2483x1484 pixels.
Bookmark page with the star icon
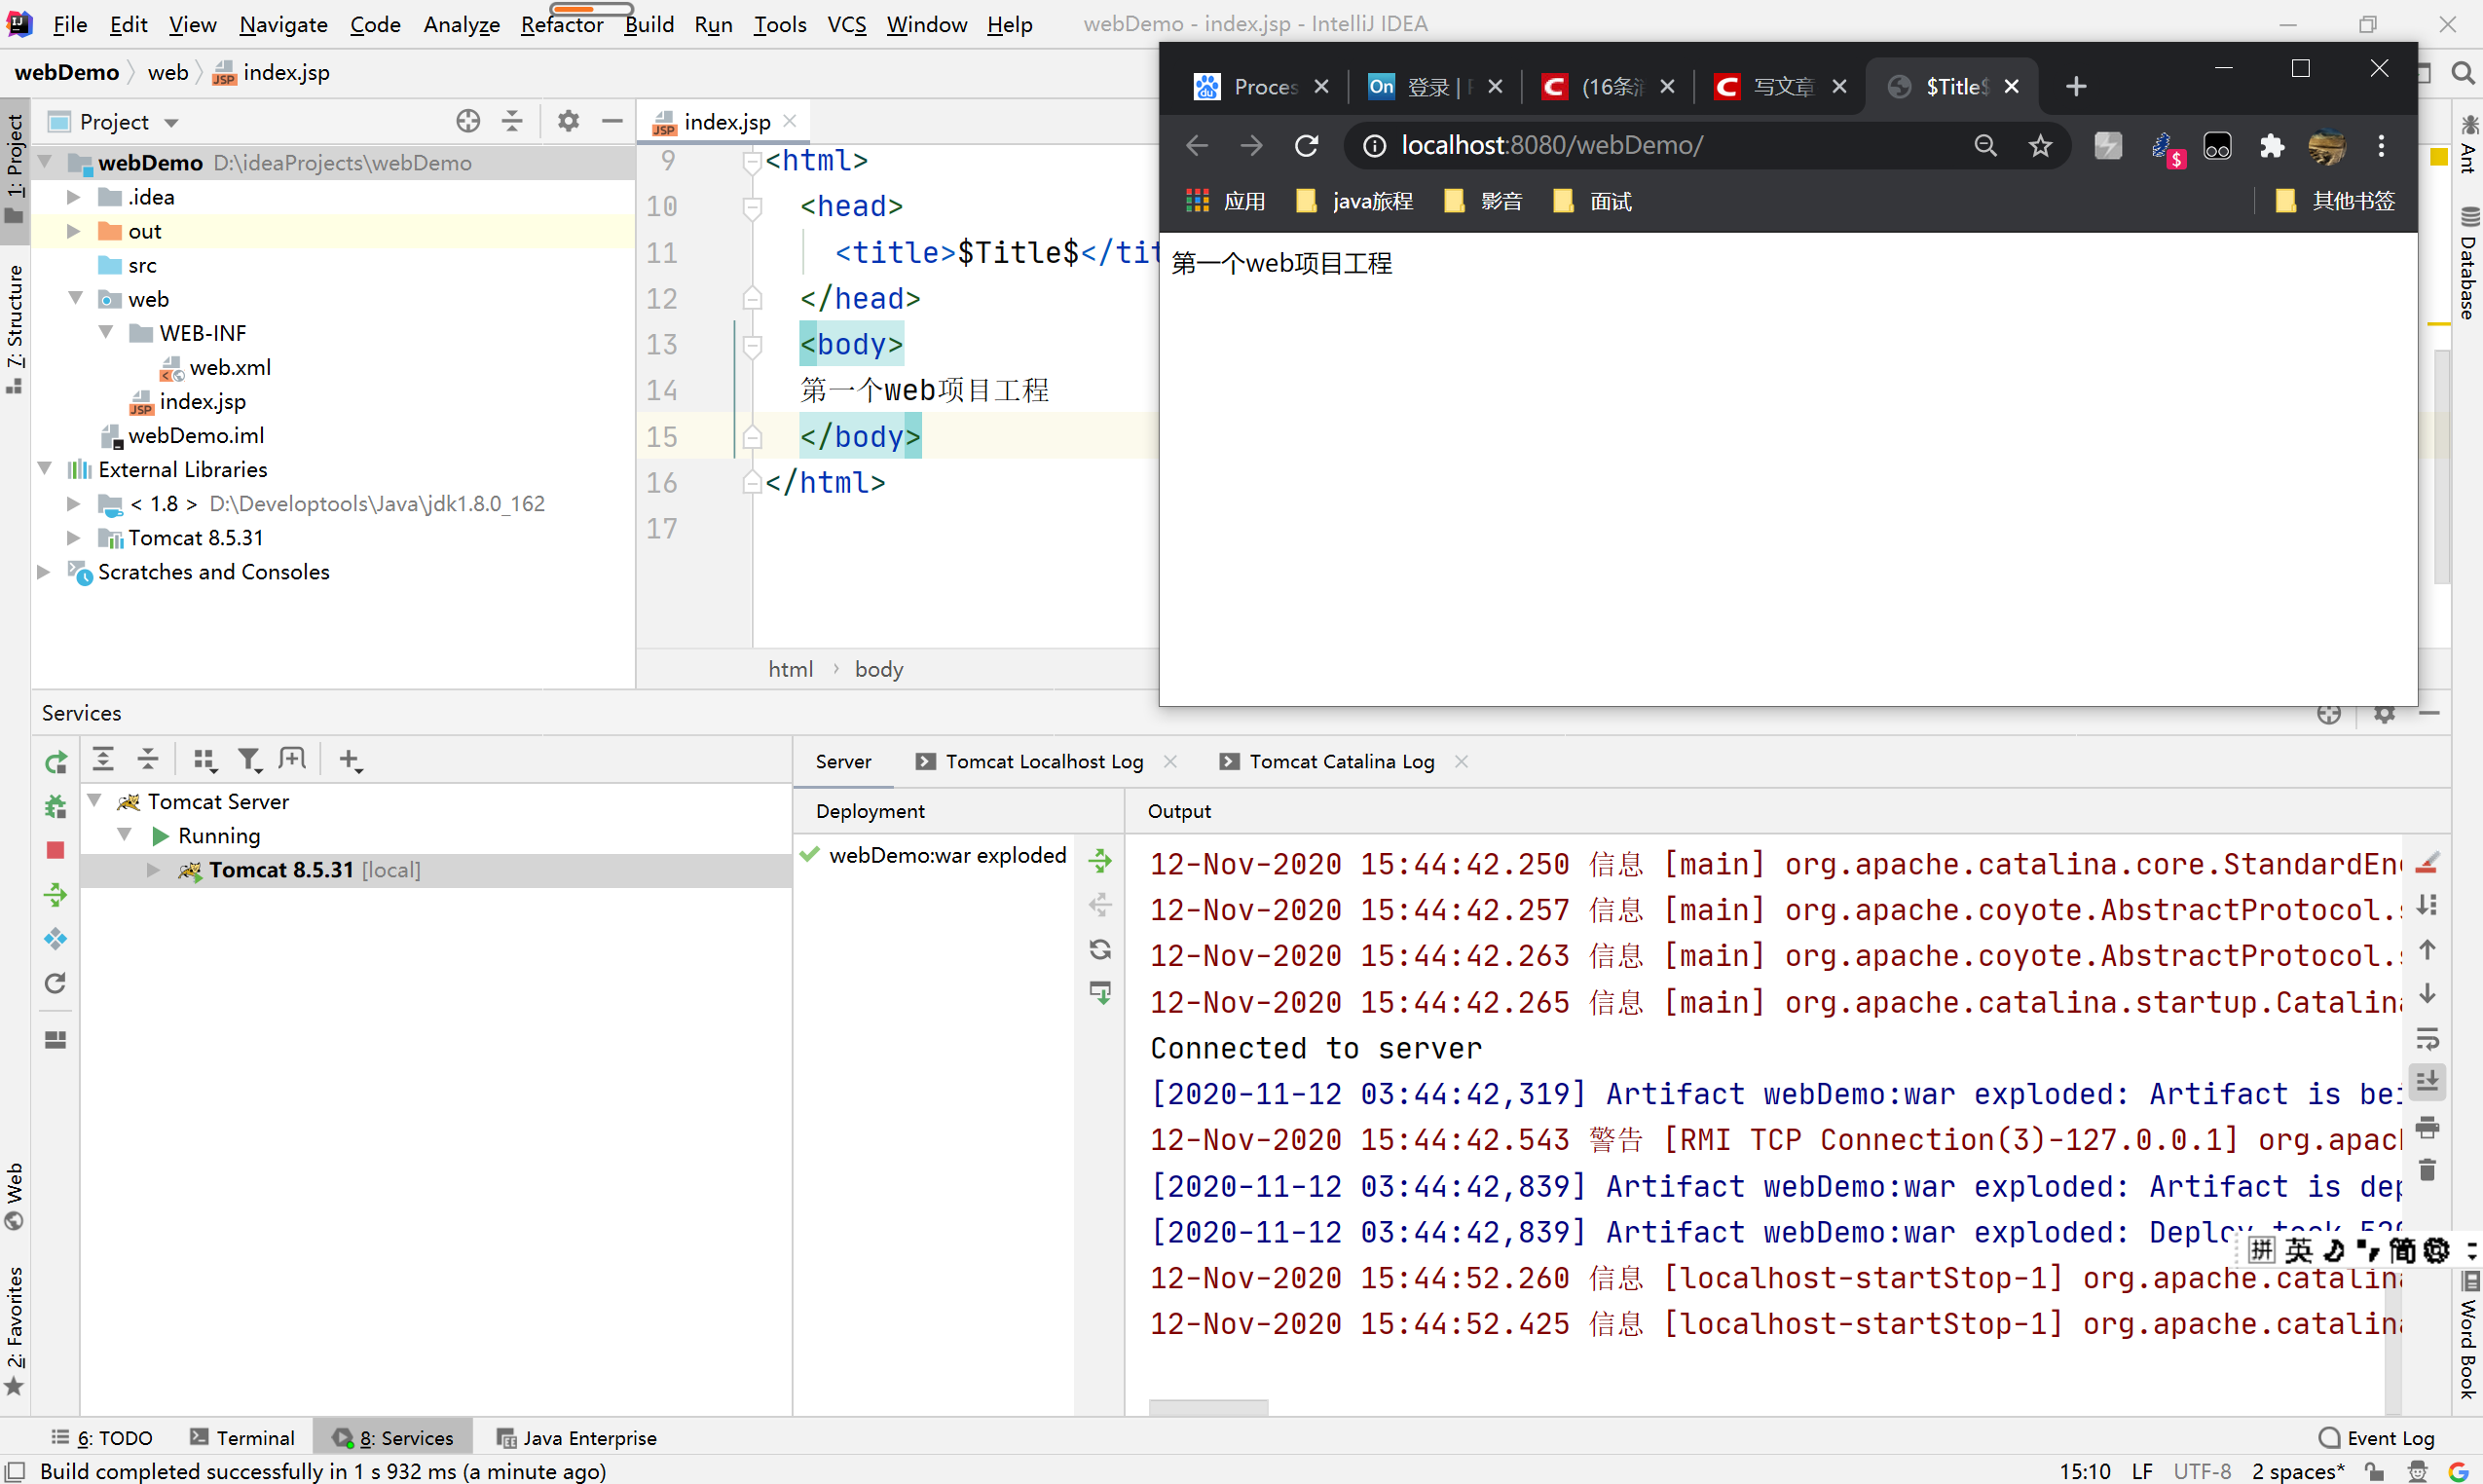[x=2040, y=146]
